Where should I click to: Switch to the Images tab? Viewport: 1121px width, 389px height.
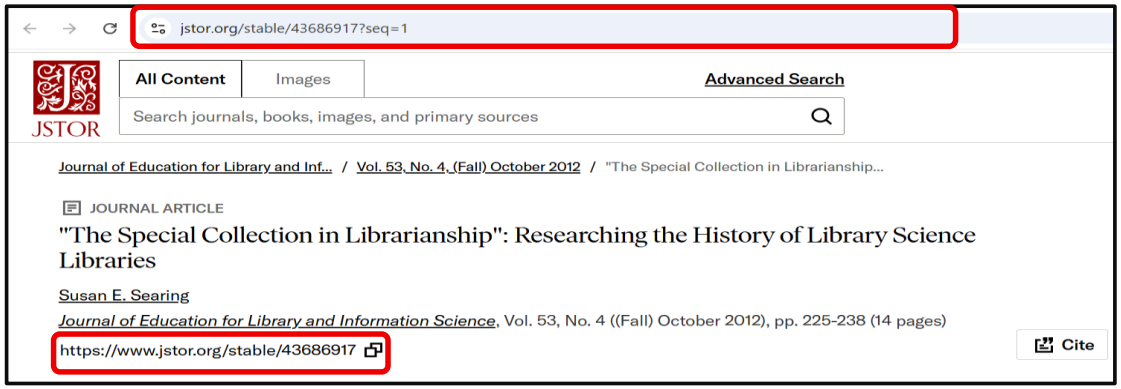303,79
